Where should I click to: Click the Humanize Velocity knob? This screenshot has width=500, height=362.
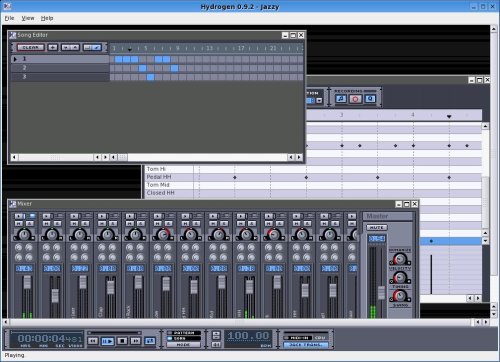[400, 259]
